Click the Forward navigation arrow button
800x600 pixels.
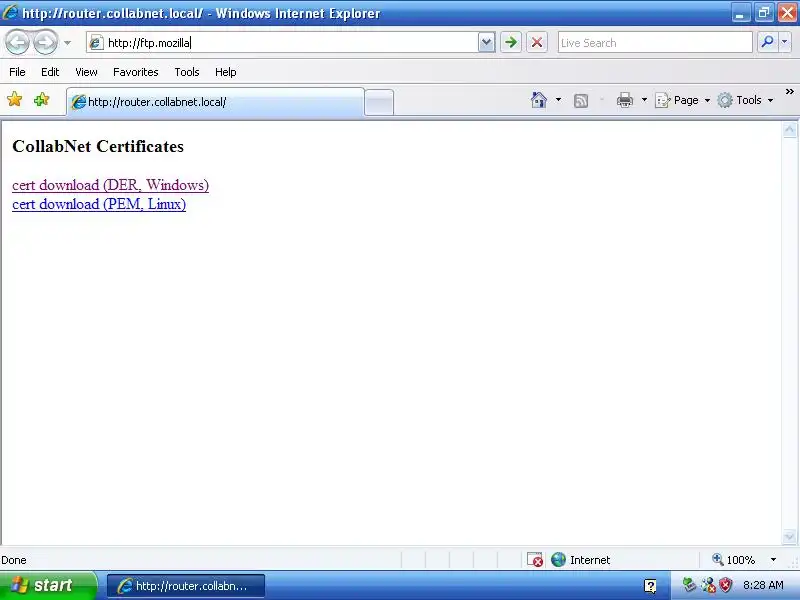(x=45, y=43)
